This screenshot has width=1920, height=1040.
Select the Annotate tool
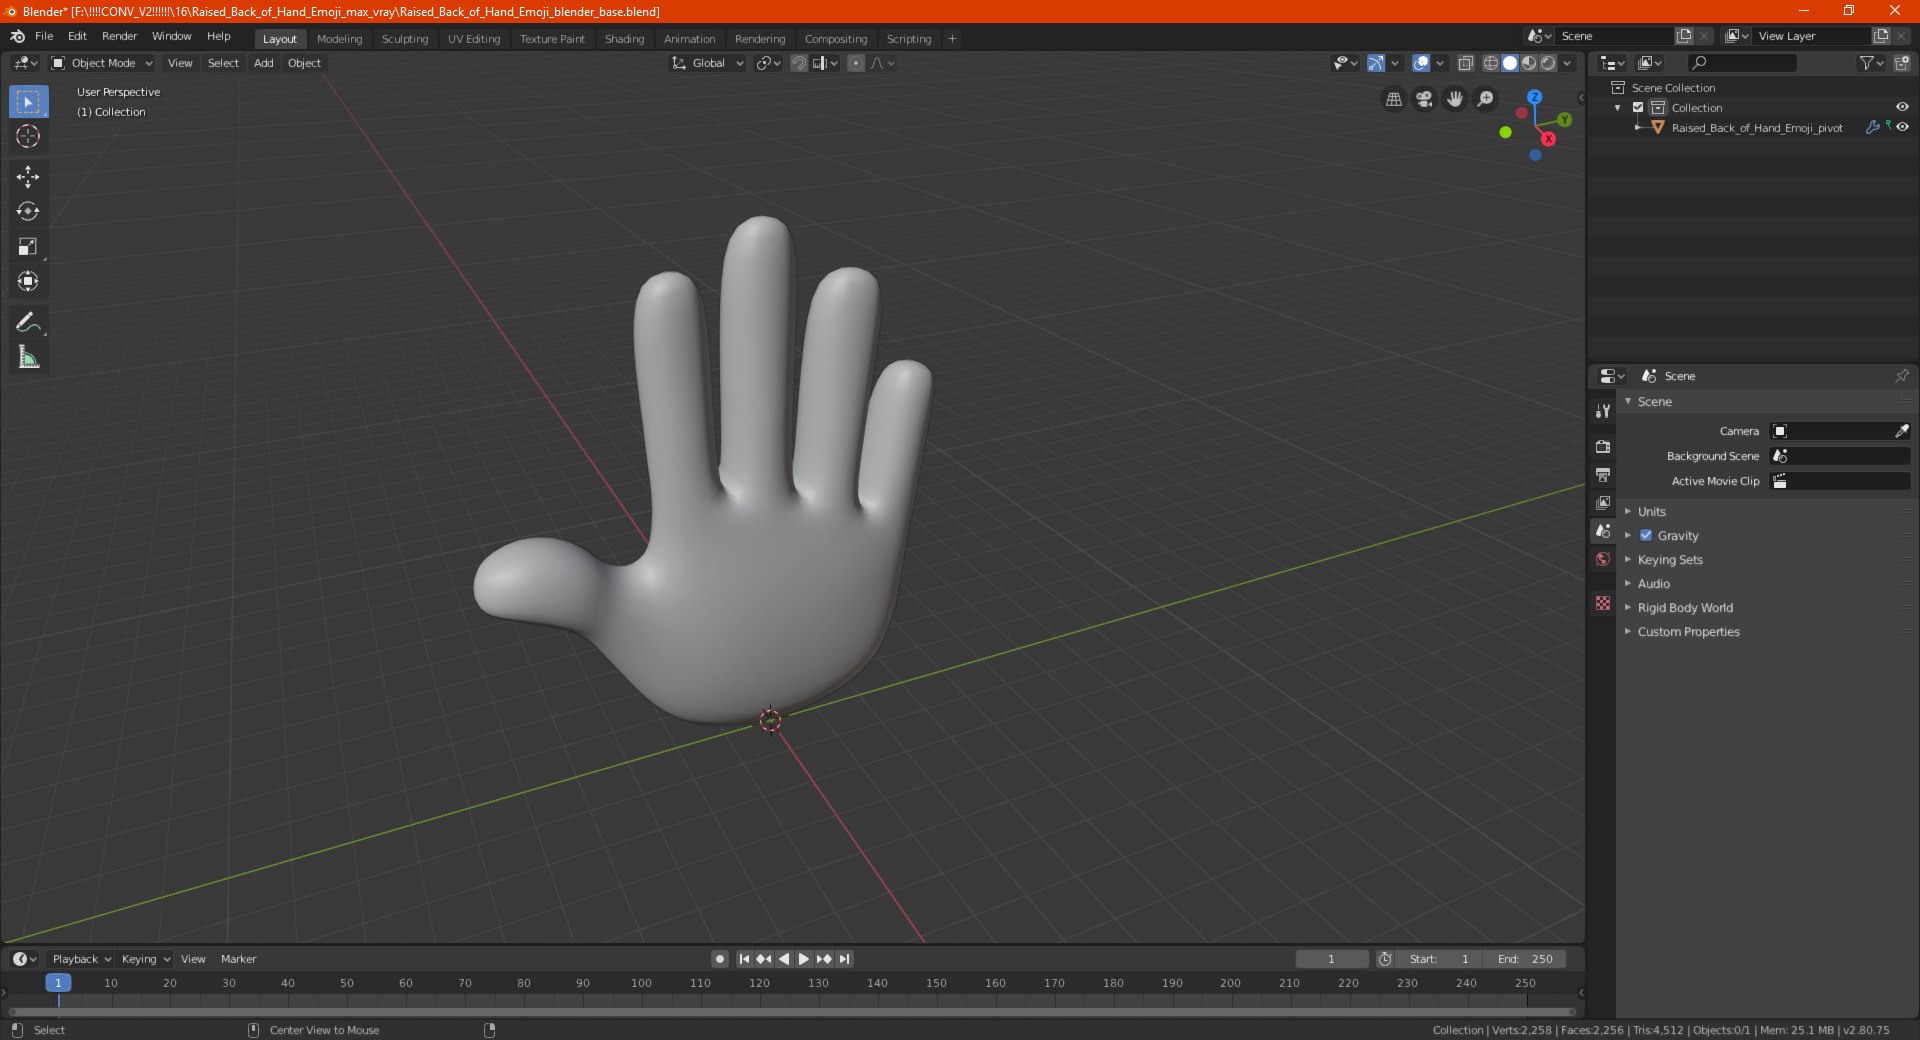pyautogui.click(x=28, y=322)
